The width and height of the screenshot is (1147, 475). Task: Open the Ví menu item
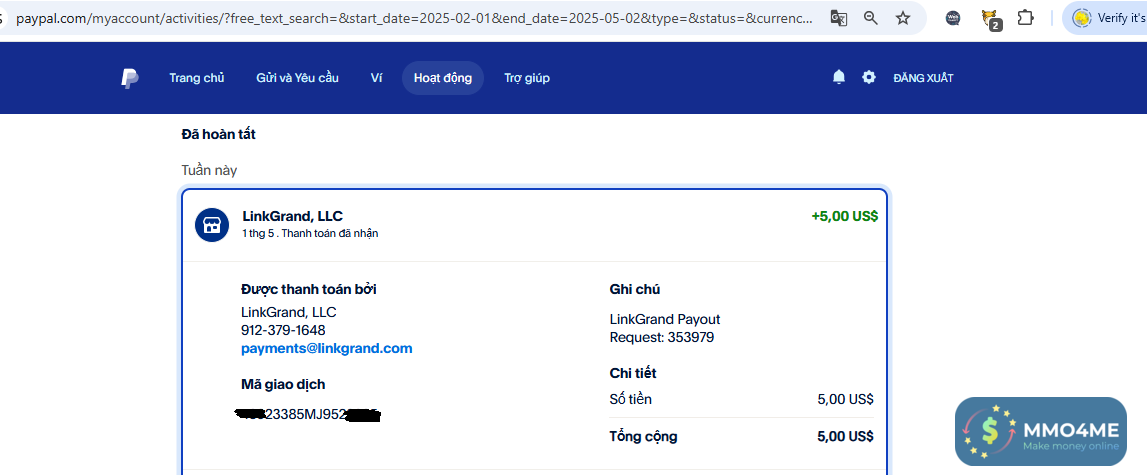(x=376, y=78)
